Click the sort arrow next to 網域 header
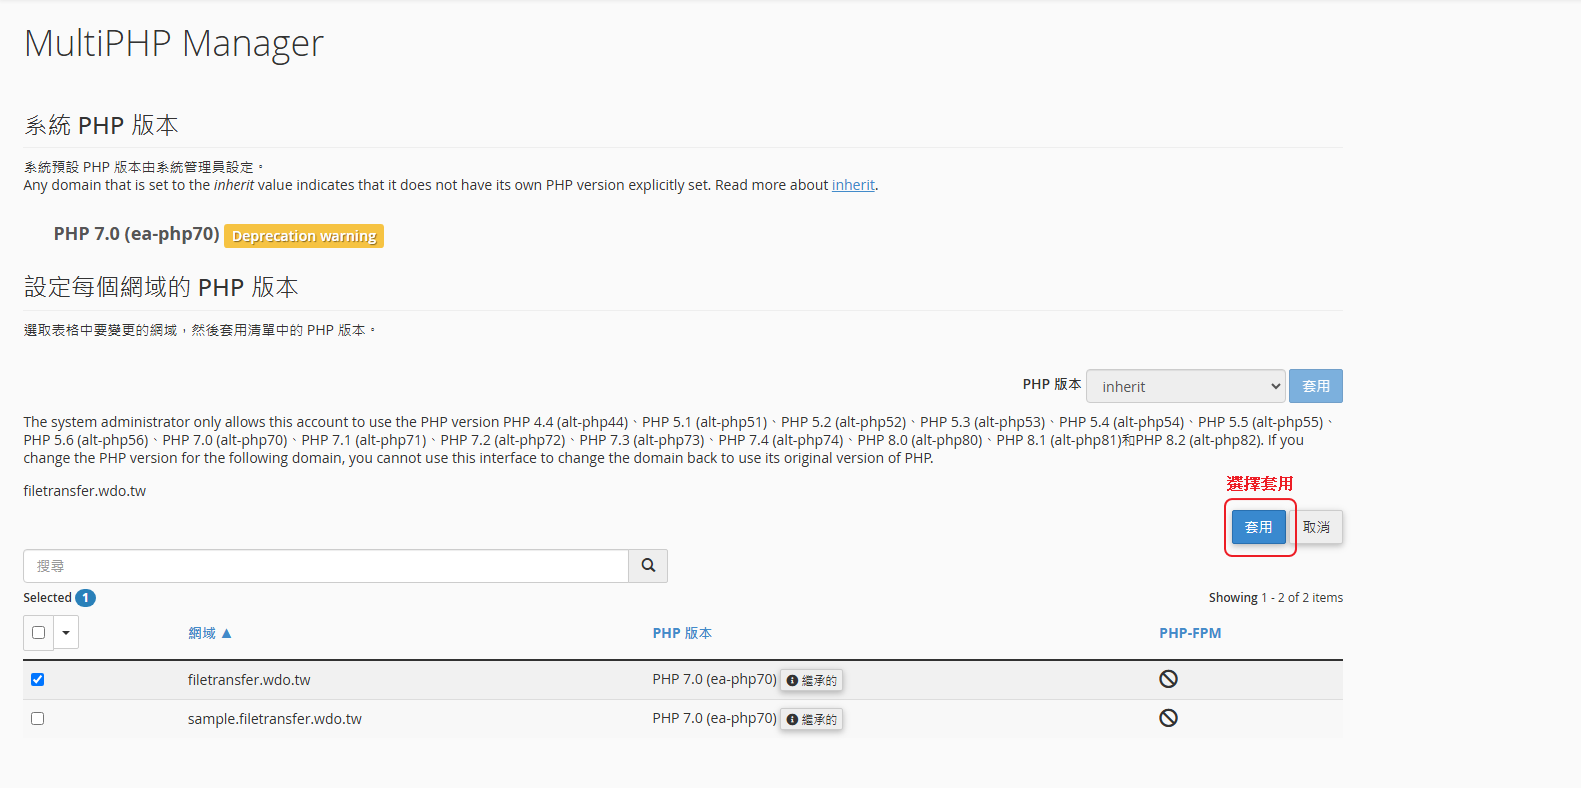Screen dimensions: 1581x788 coord(227,633)
